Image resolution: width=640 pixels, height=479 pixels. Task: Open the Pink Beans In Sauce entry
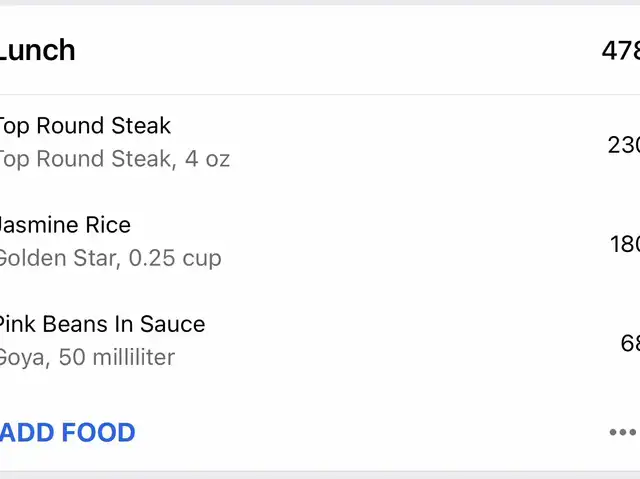click(x=100, y=324)
